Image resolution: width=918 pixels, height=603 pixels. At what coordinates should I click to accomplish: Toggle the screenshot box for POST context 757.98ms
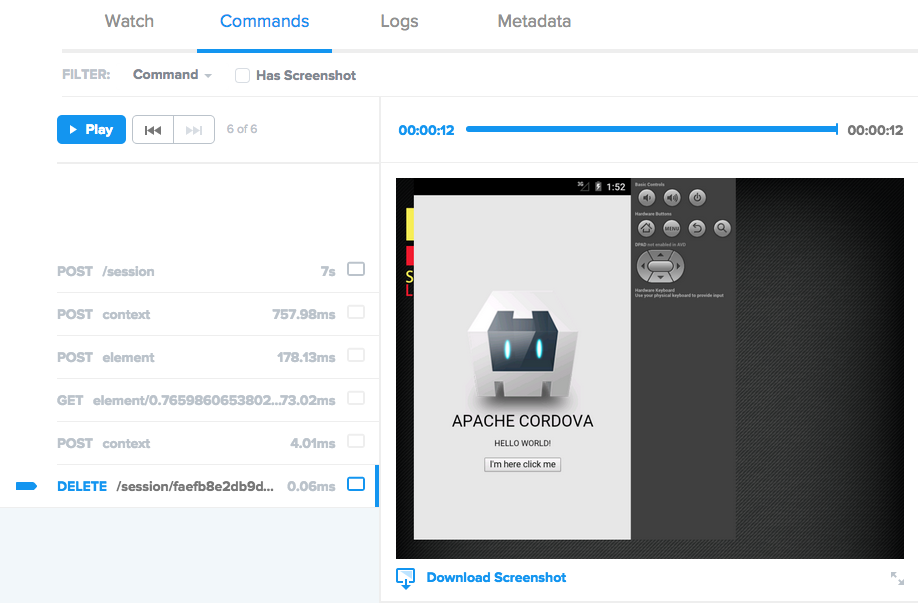click(356, 312)
